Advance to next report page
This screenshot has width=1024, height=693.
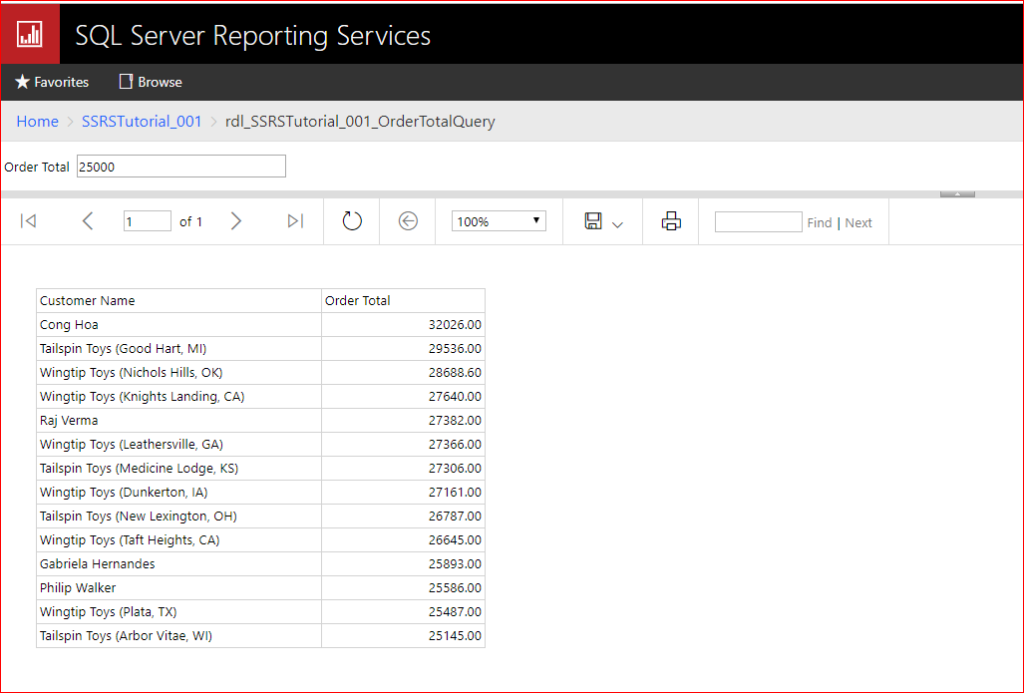coord(236,222)
